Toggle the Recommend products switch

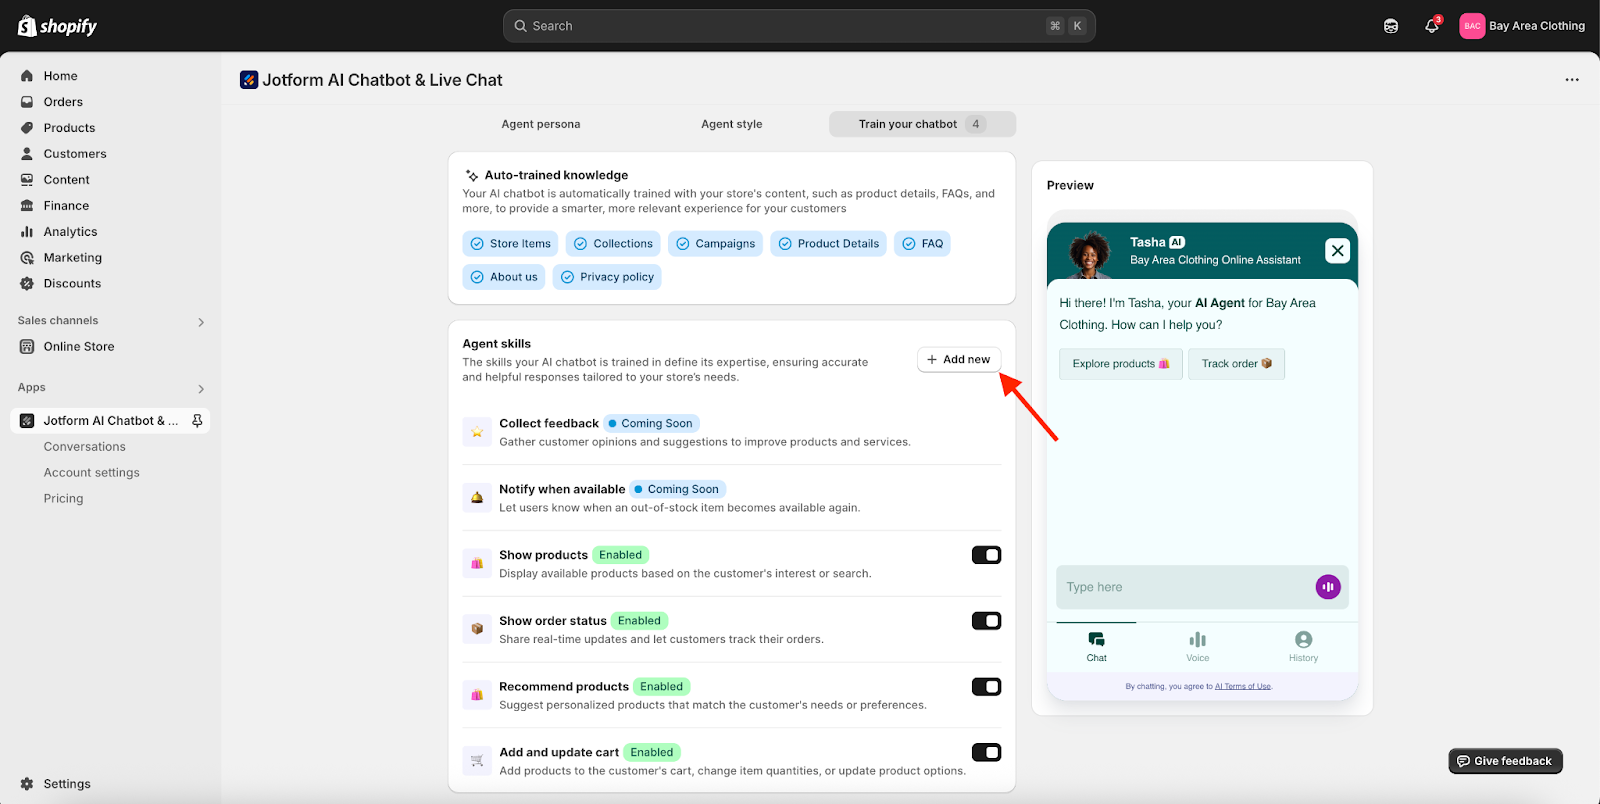pos(986,687)
